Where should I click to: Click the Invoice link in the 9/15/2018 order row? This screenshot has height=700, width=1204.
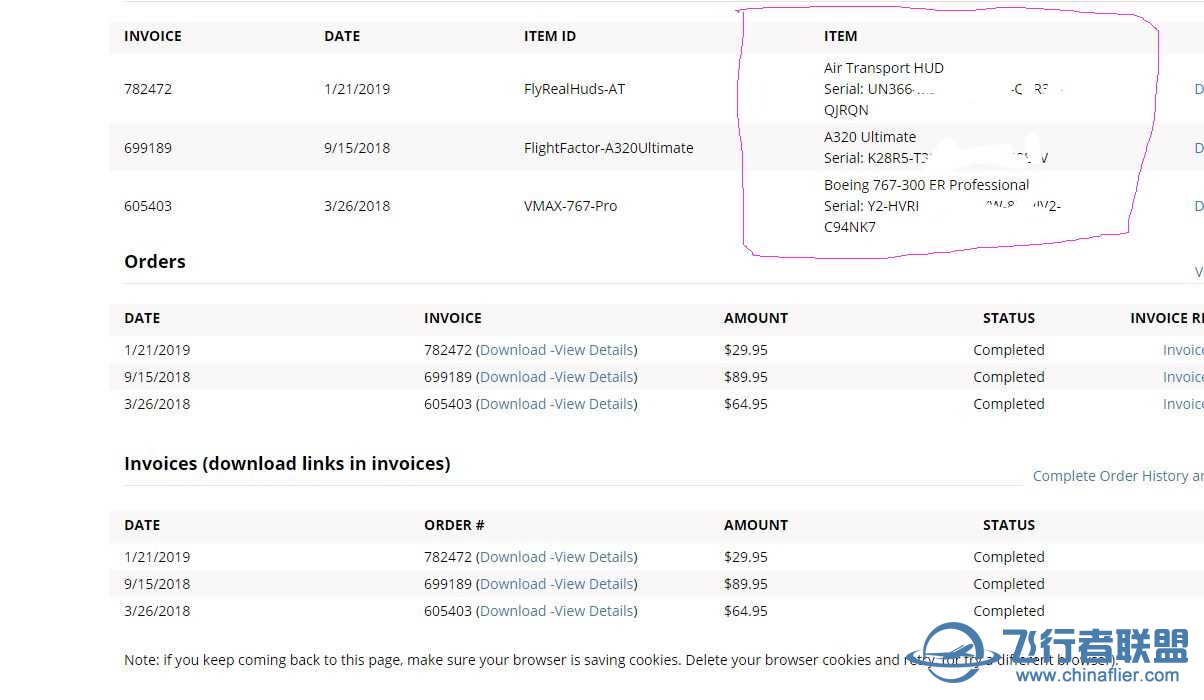point(1183,377)
